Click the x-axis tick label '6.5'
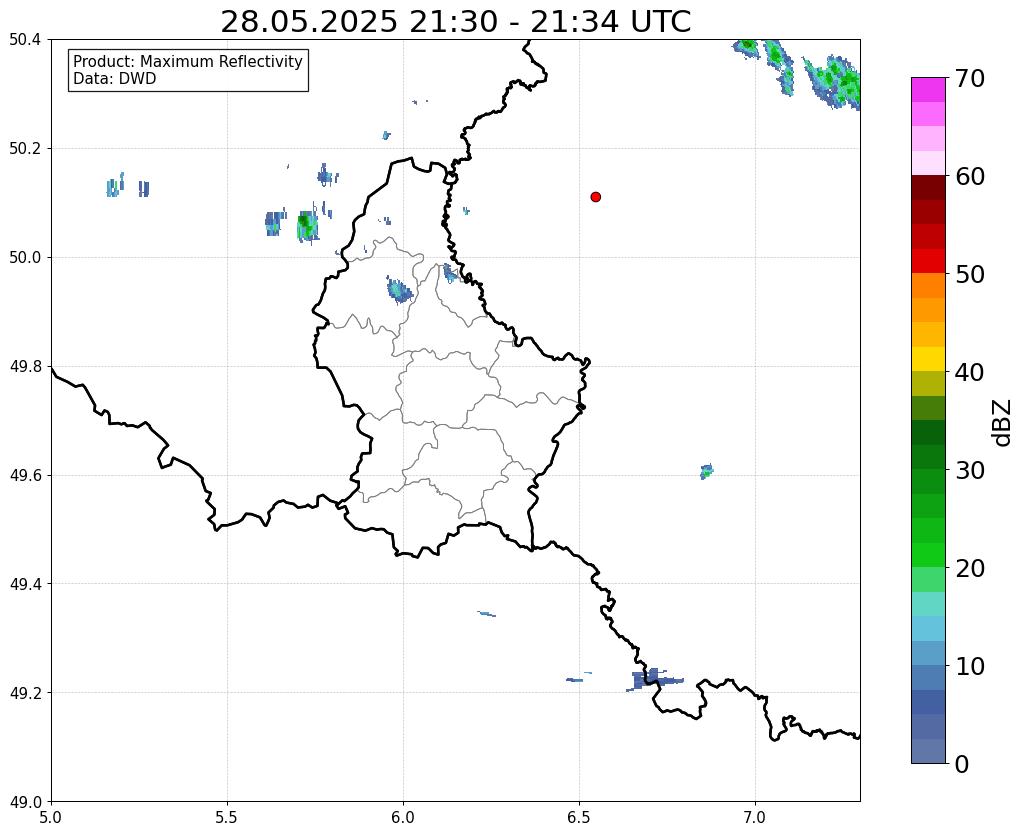The width and height of the screenshot is (1023, 834). (x=579, y=818)
